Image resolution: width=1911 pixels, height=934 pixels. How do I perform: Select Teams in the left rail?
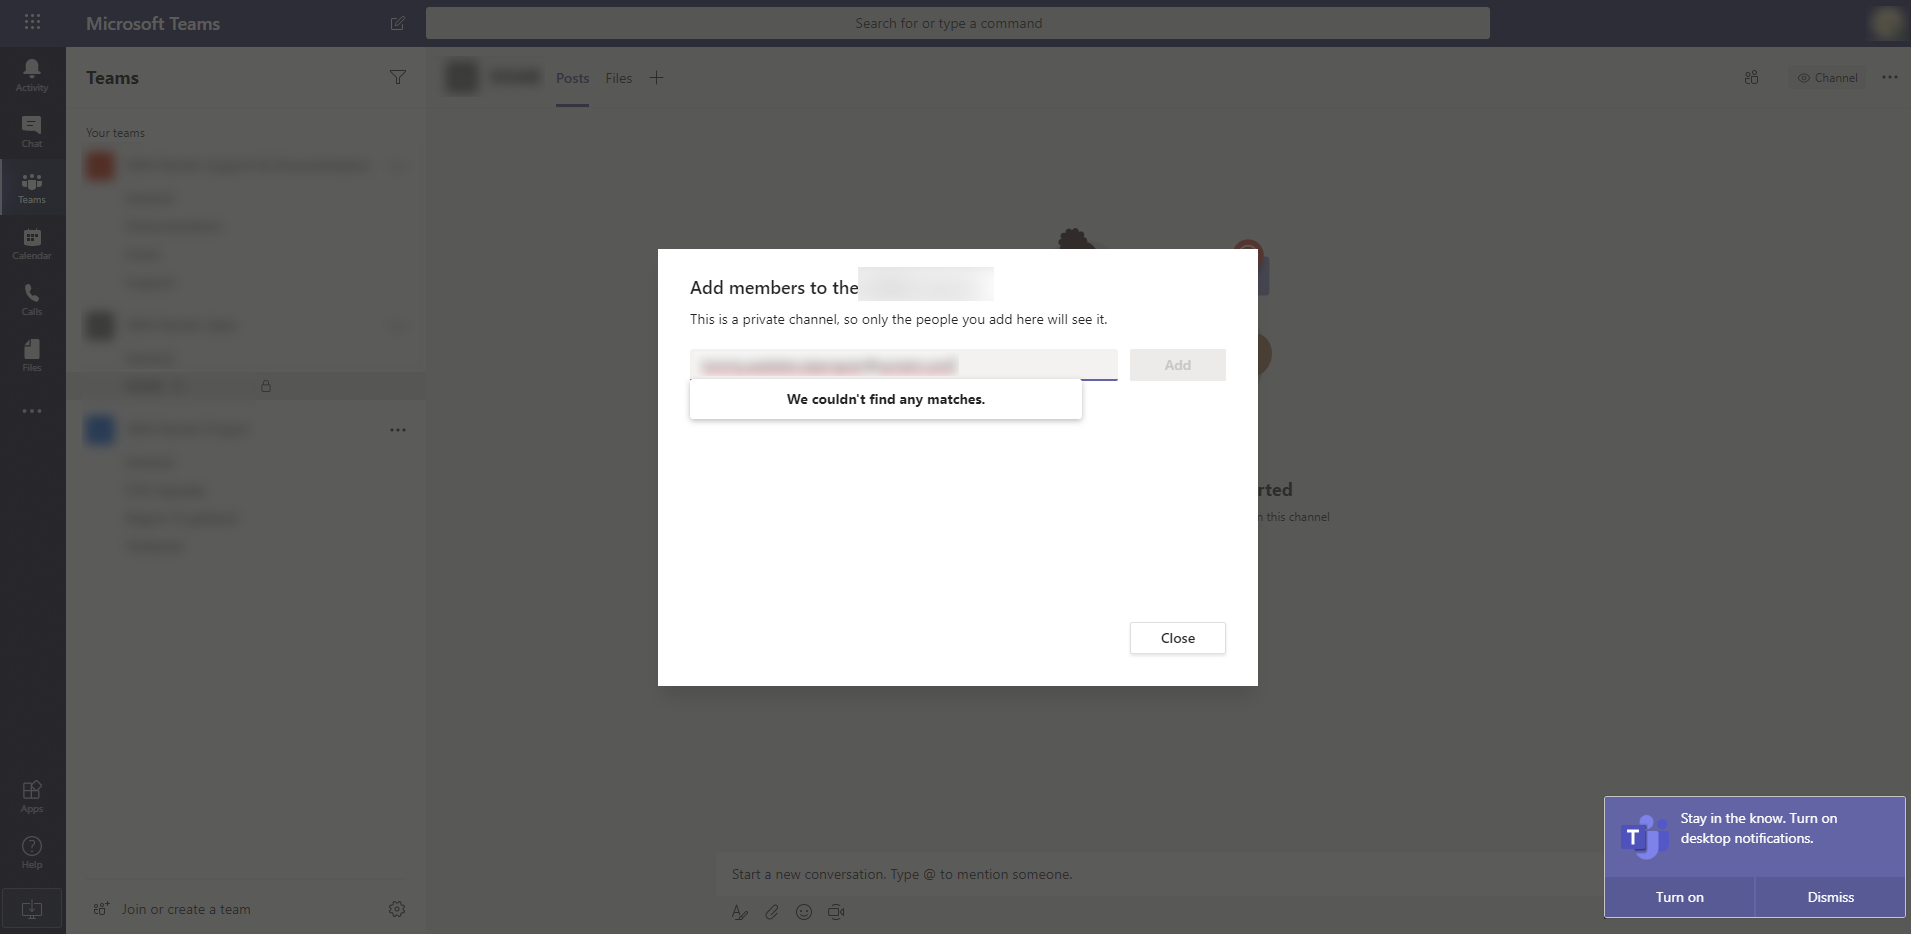click(x=32, y=187)
